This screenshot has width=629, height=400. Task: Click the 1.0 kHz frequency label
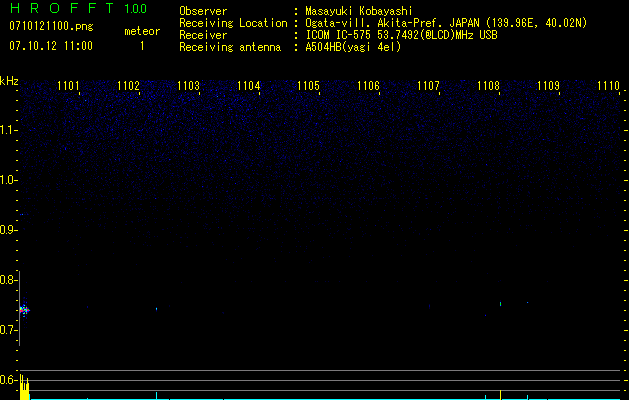[x=9, y=180]
